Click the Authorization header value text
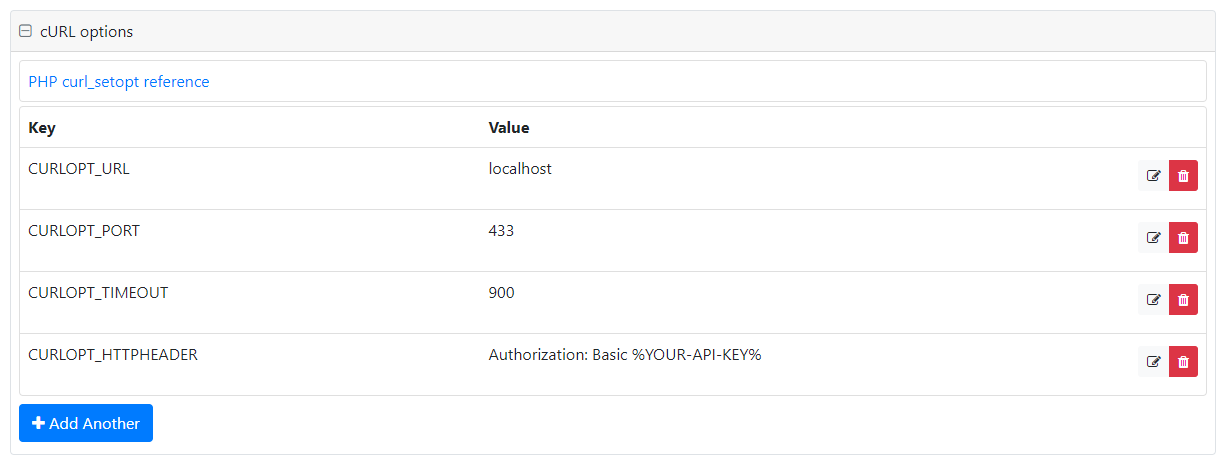The width and height of the screenshot is (1226, 465). click(x=625, y=355)
